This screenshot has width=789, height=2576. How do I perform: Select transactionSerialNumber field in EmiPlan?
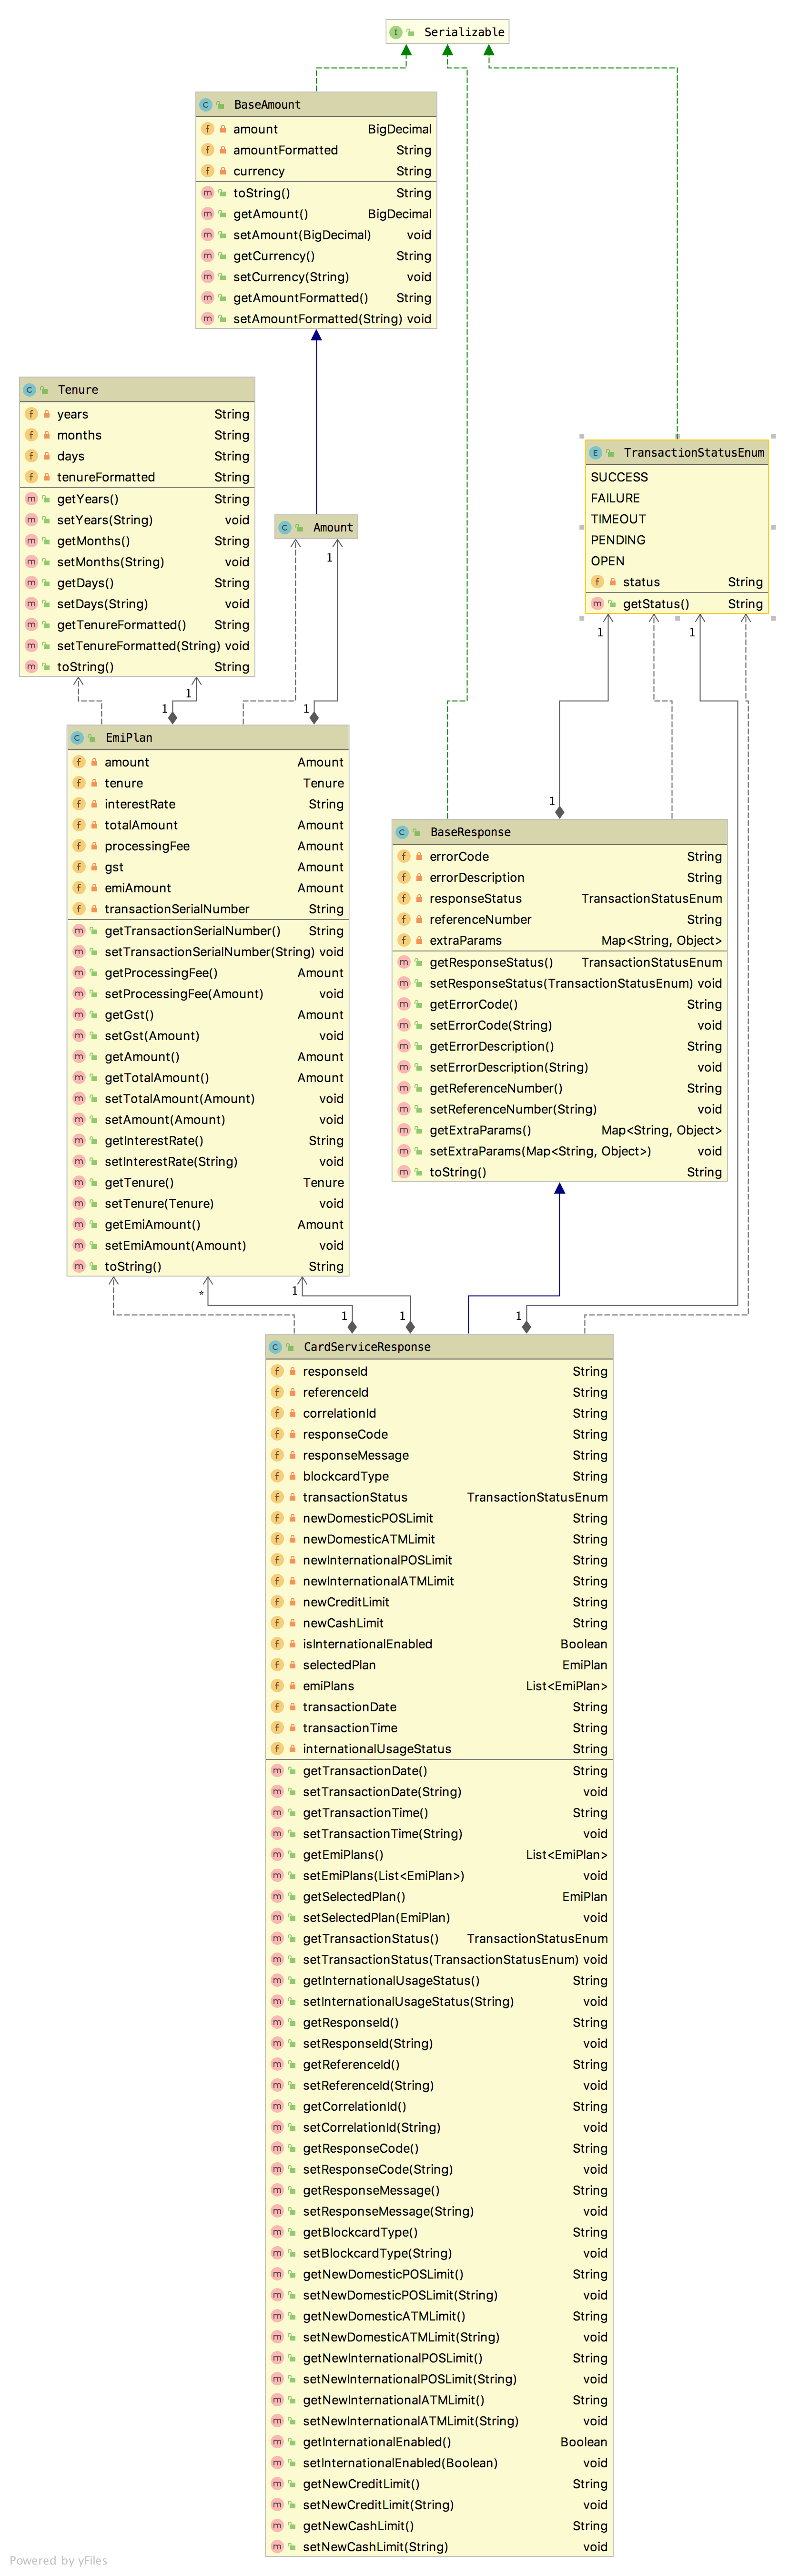click(208, 909)
